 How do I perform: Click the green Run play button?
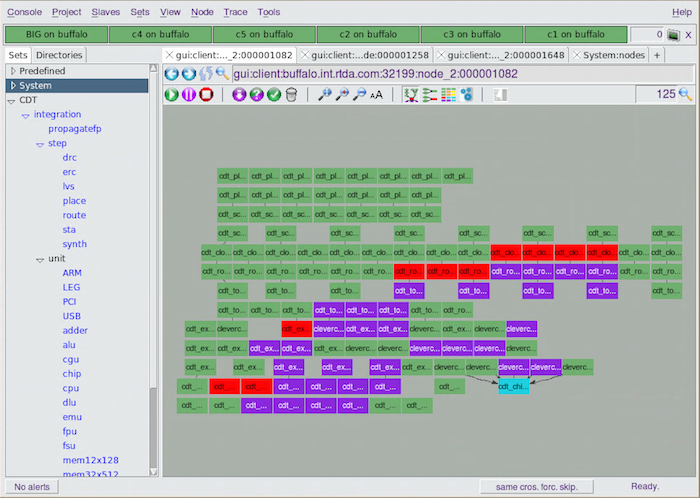(x=171, y=95)
